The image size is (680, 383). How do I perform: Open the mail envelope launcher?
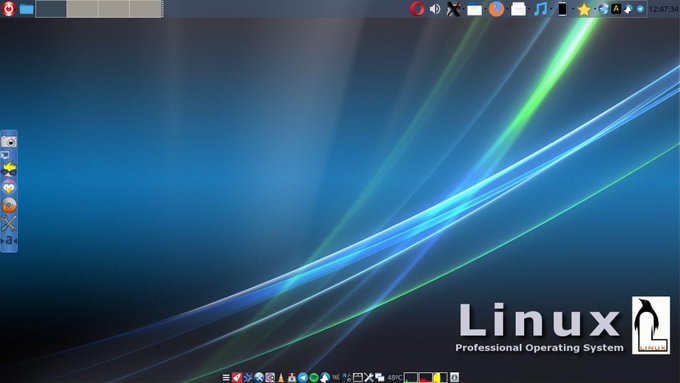[x=518, y=9]
